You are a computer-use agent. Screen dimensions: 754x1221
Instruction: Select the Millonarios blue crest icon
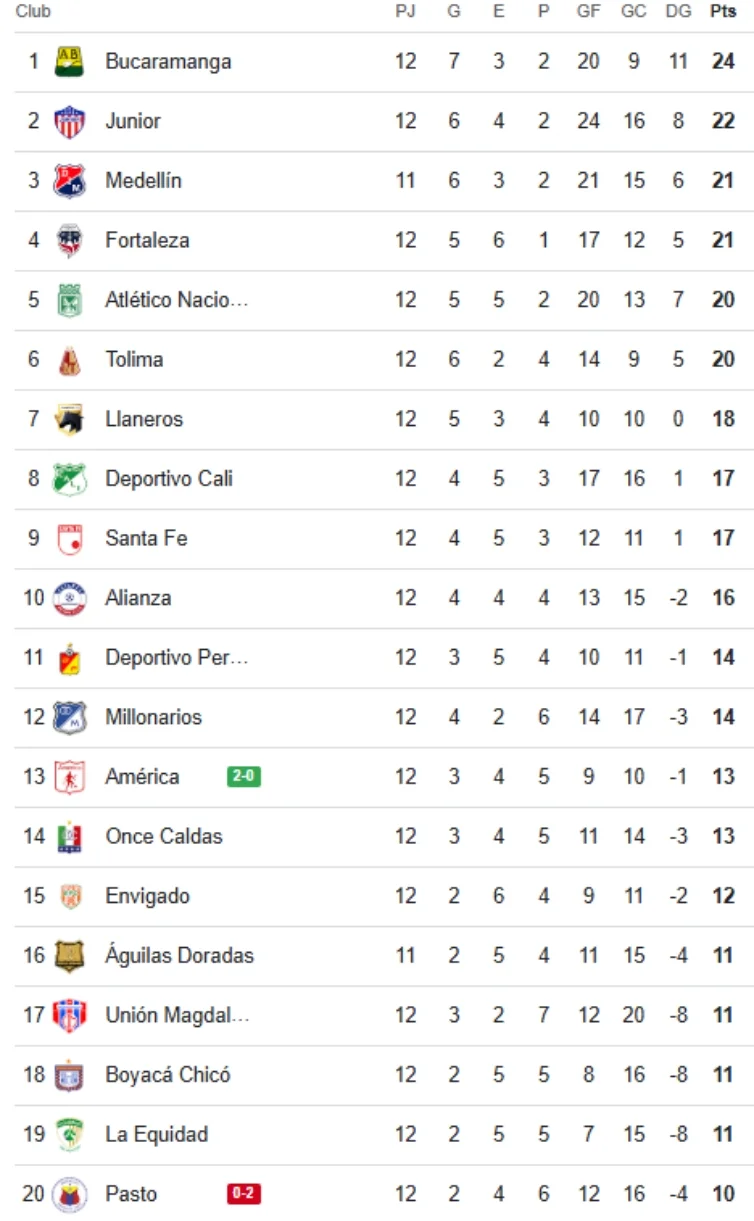69,717
